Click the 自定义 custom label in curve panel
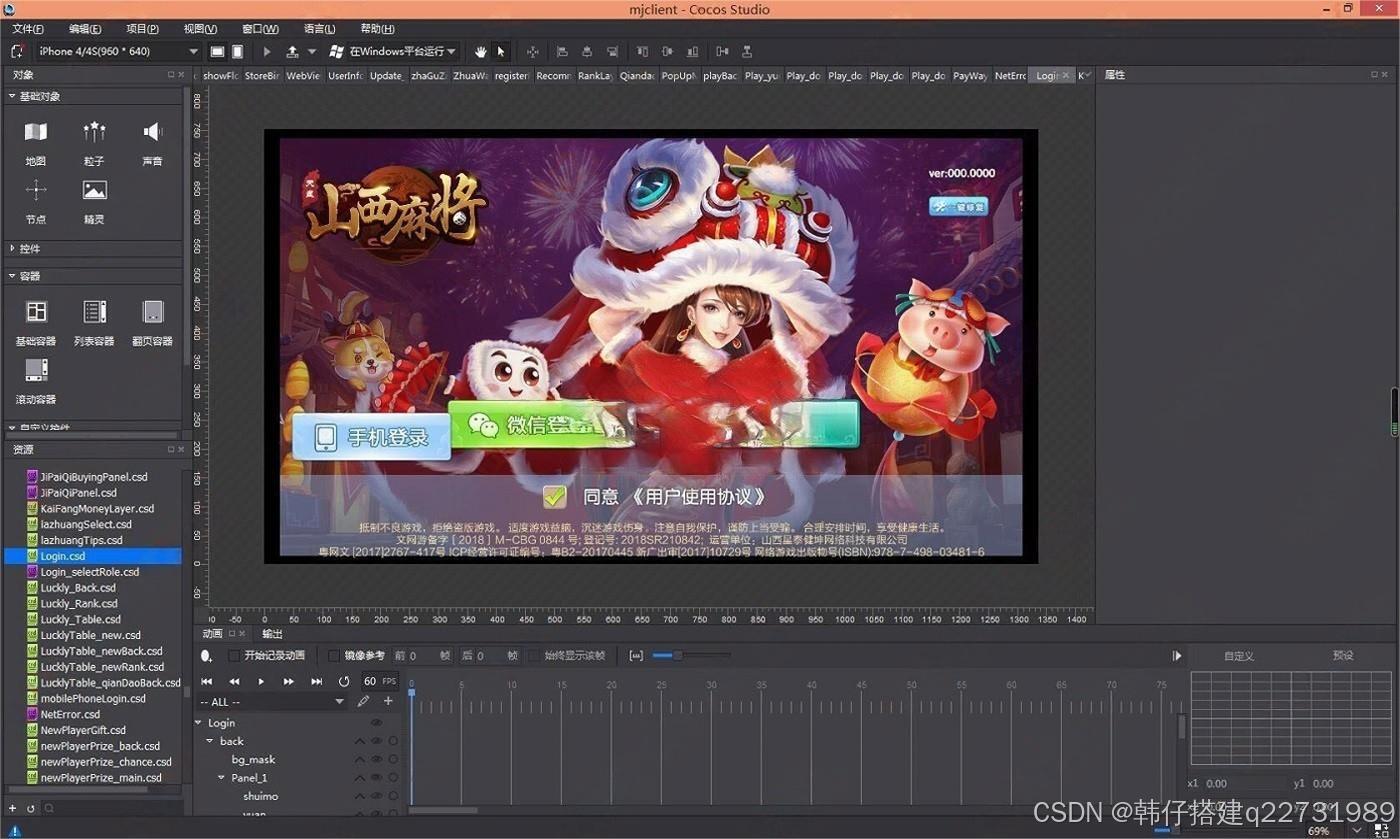The image size is (1400, 839). 1239,656
